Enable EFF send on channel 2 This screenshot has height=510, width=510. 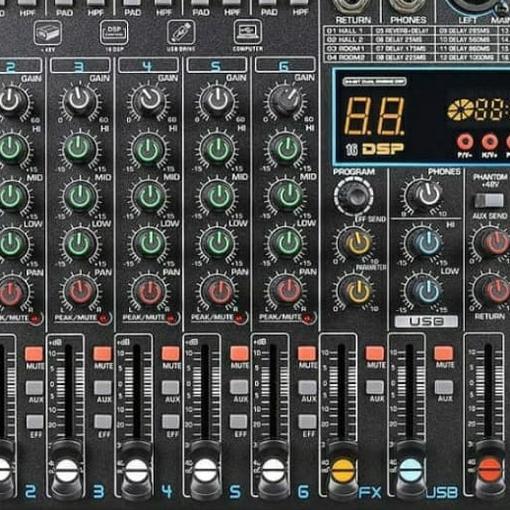(35, 422)
